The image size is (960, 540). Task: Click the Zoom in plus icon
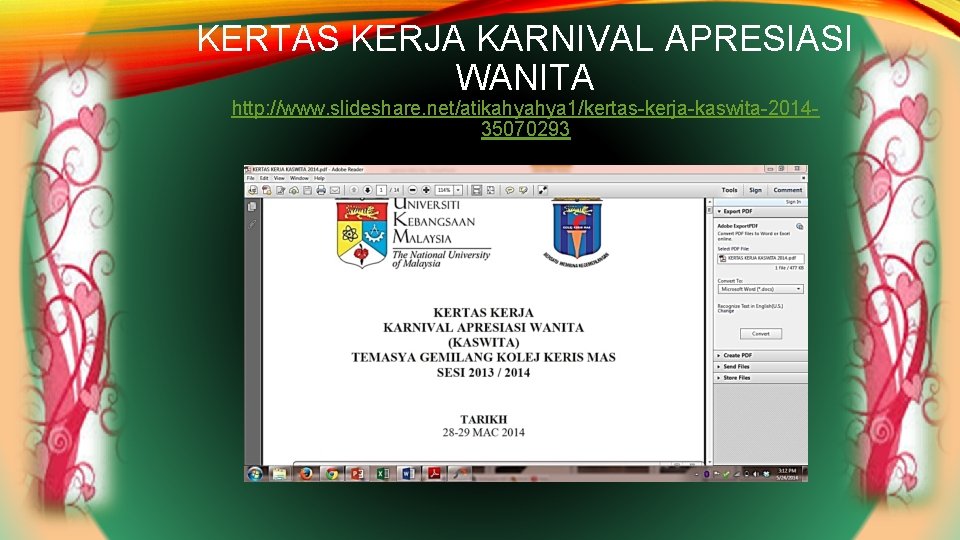tap(426, 190)
